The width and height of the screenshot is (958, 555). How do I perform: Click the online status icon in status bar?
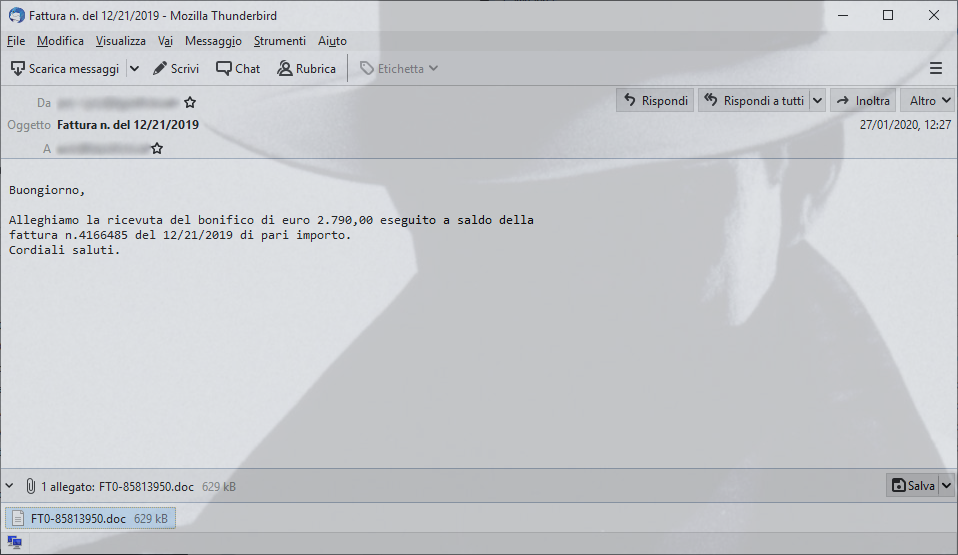pyautogui.click(x=14, y=542)
